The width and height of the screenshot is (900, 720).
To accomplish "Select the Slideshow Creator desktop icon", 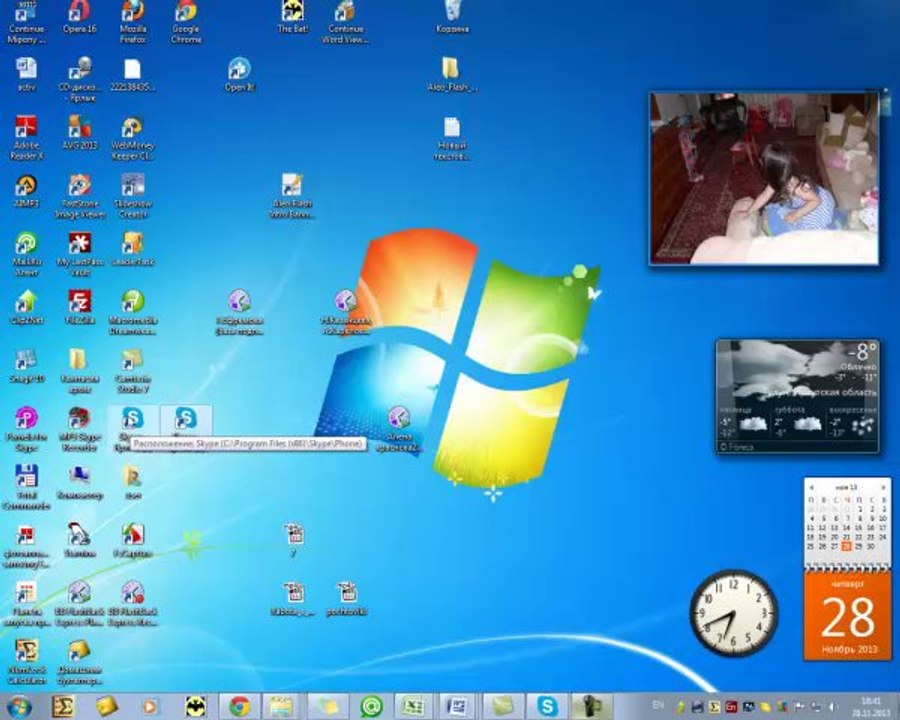I will [x=133, y=196].
